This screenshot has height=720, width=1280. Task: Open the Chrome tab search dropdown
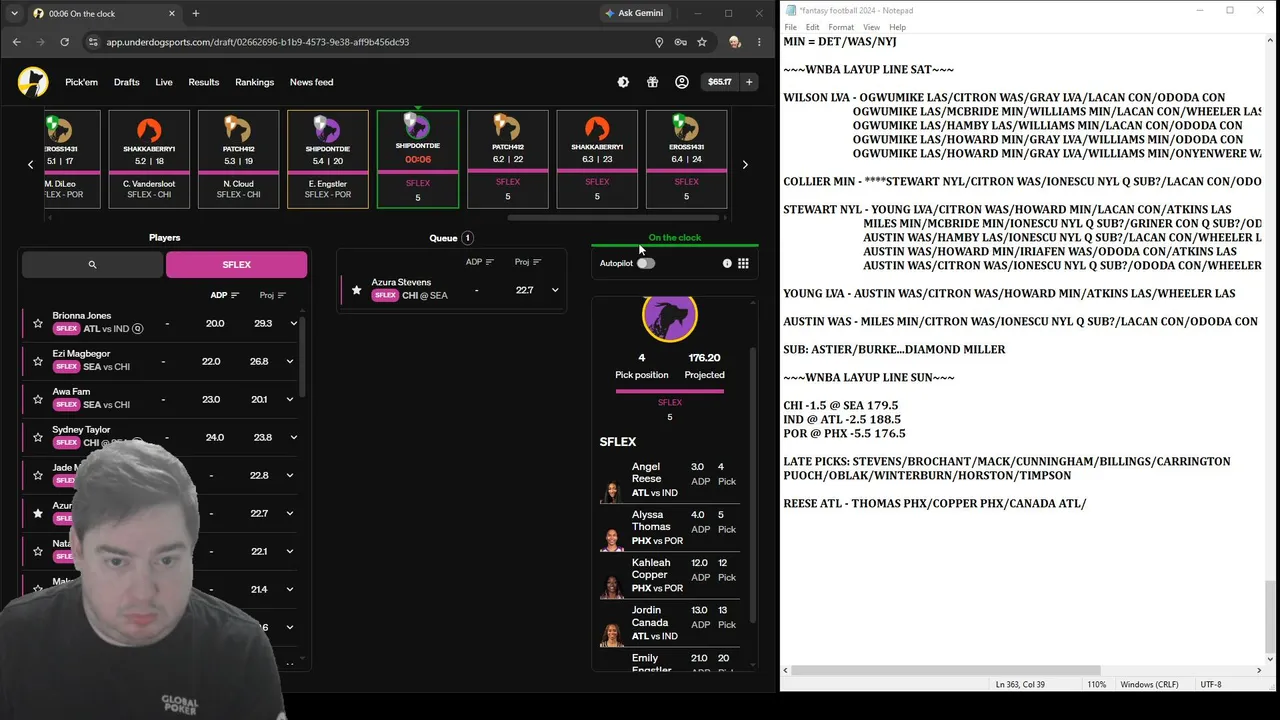point(14,13)
